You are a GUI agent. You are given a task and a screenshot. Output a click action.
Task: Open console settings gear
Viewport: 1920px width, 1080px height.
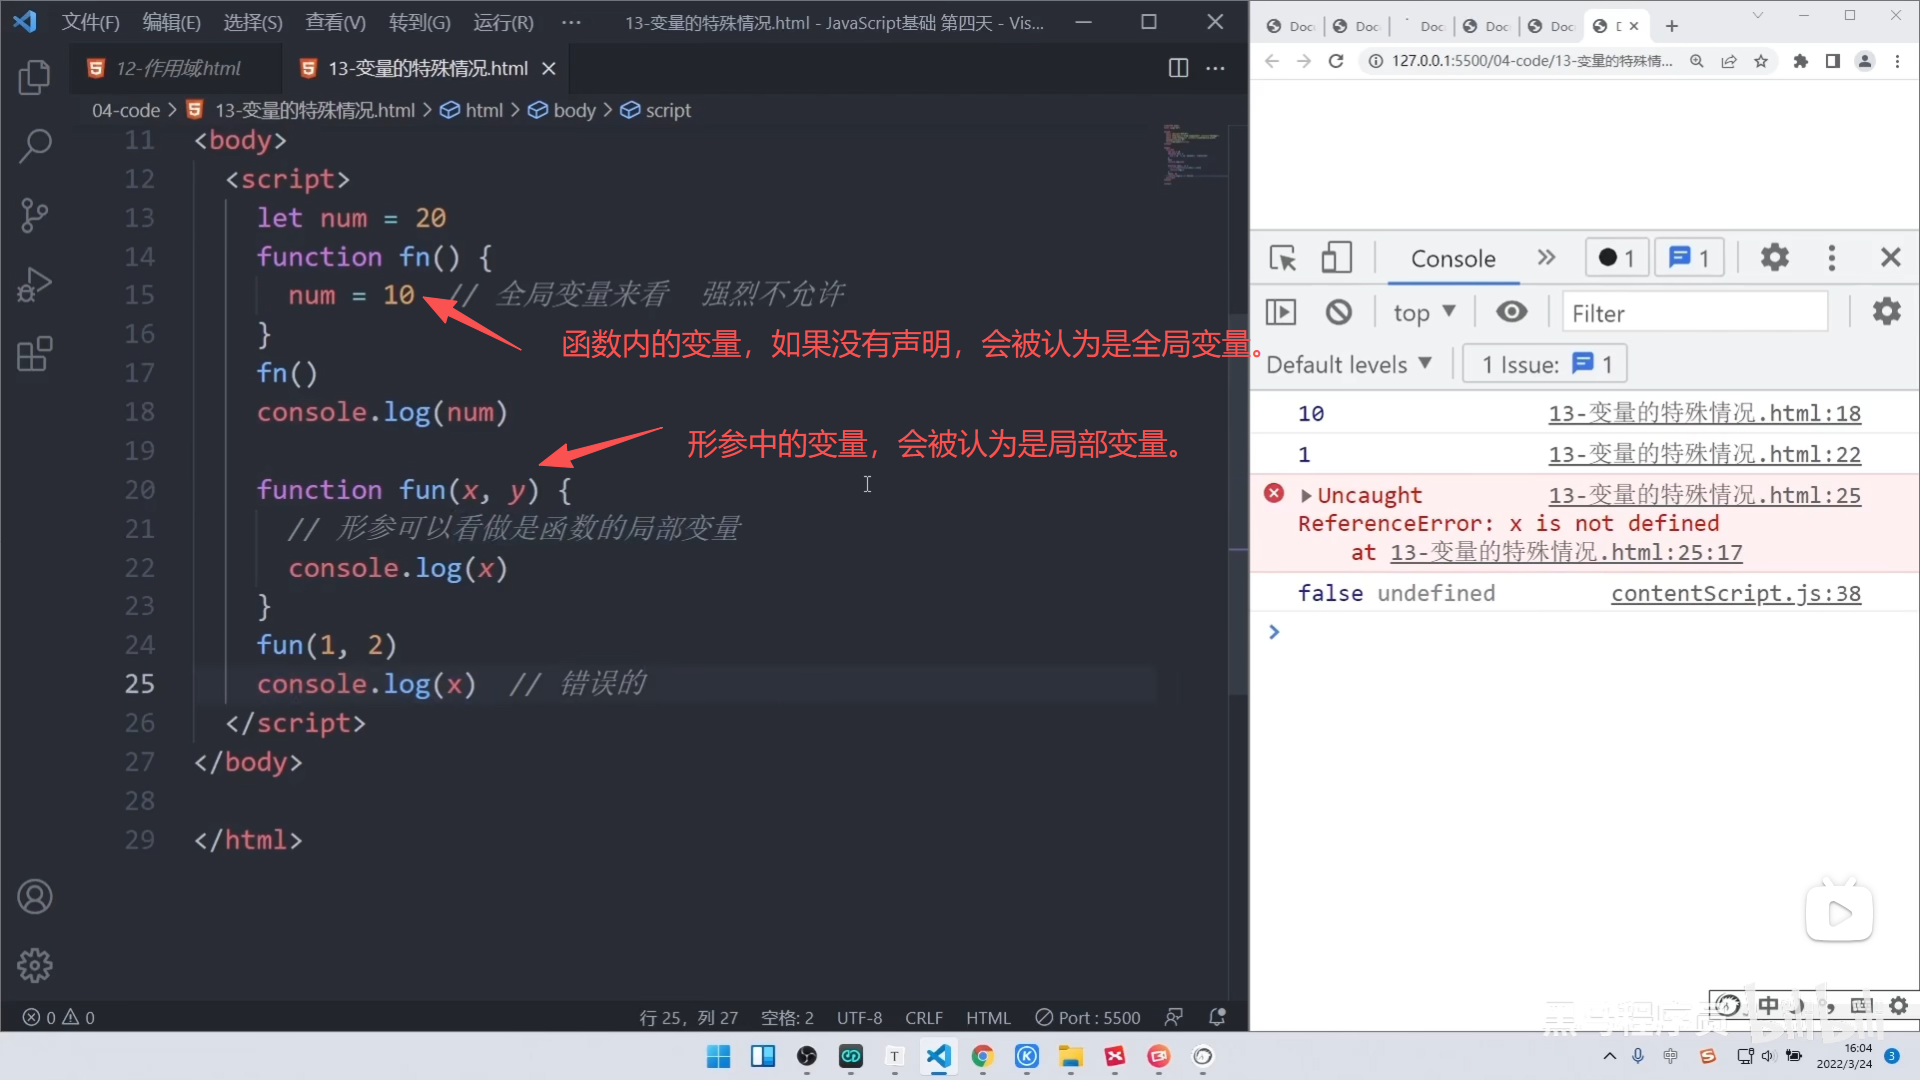coord(1886,312)
